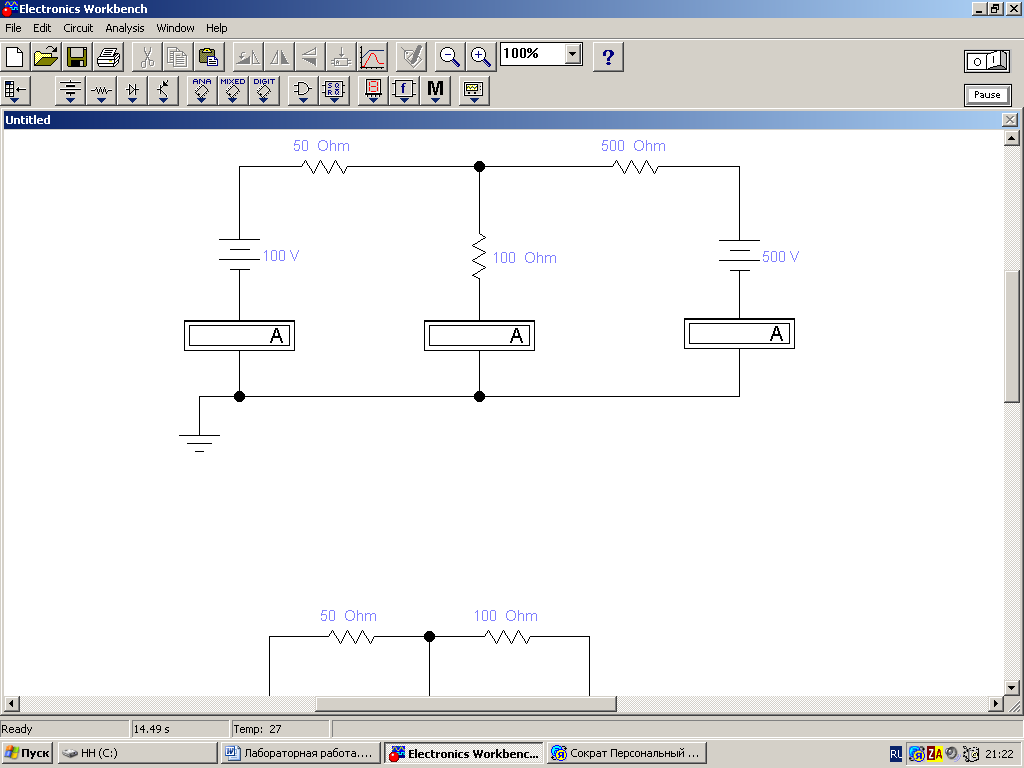
Task: Click the 100% zoom field
Action: 532,54
